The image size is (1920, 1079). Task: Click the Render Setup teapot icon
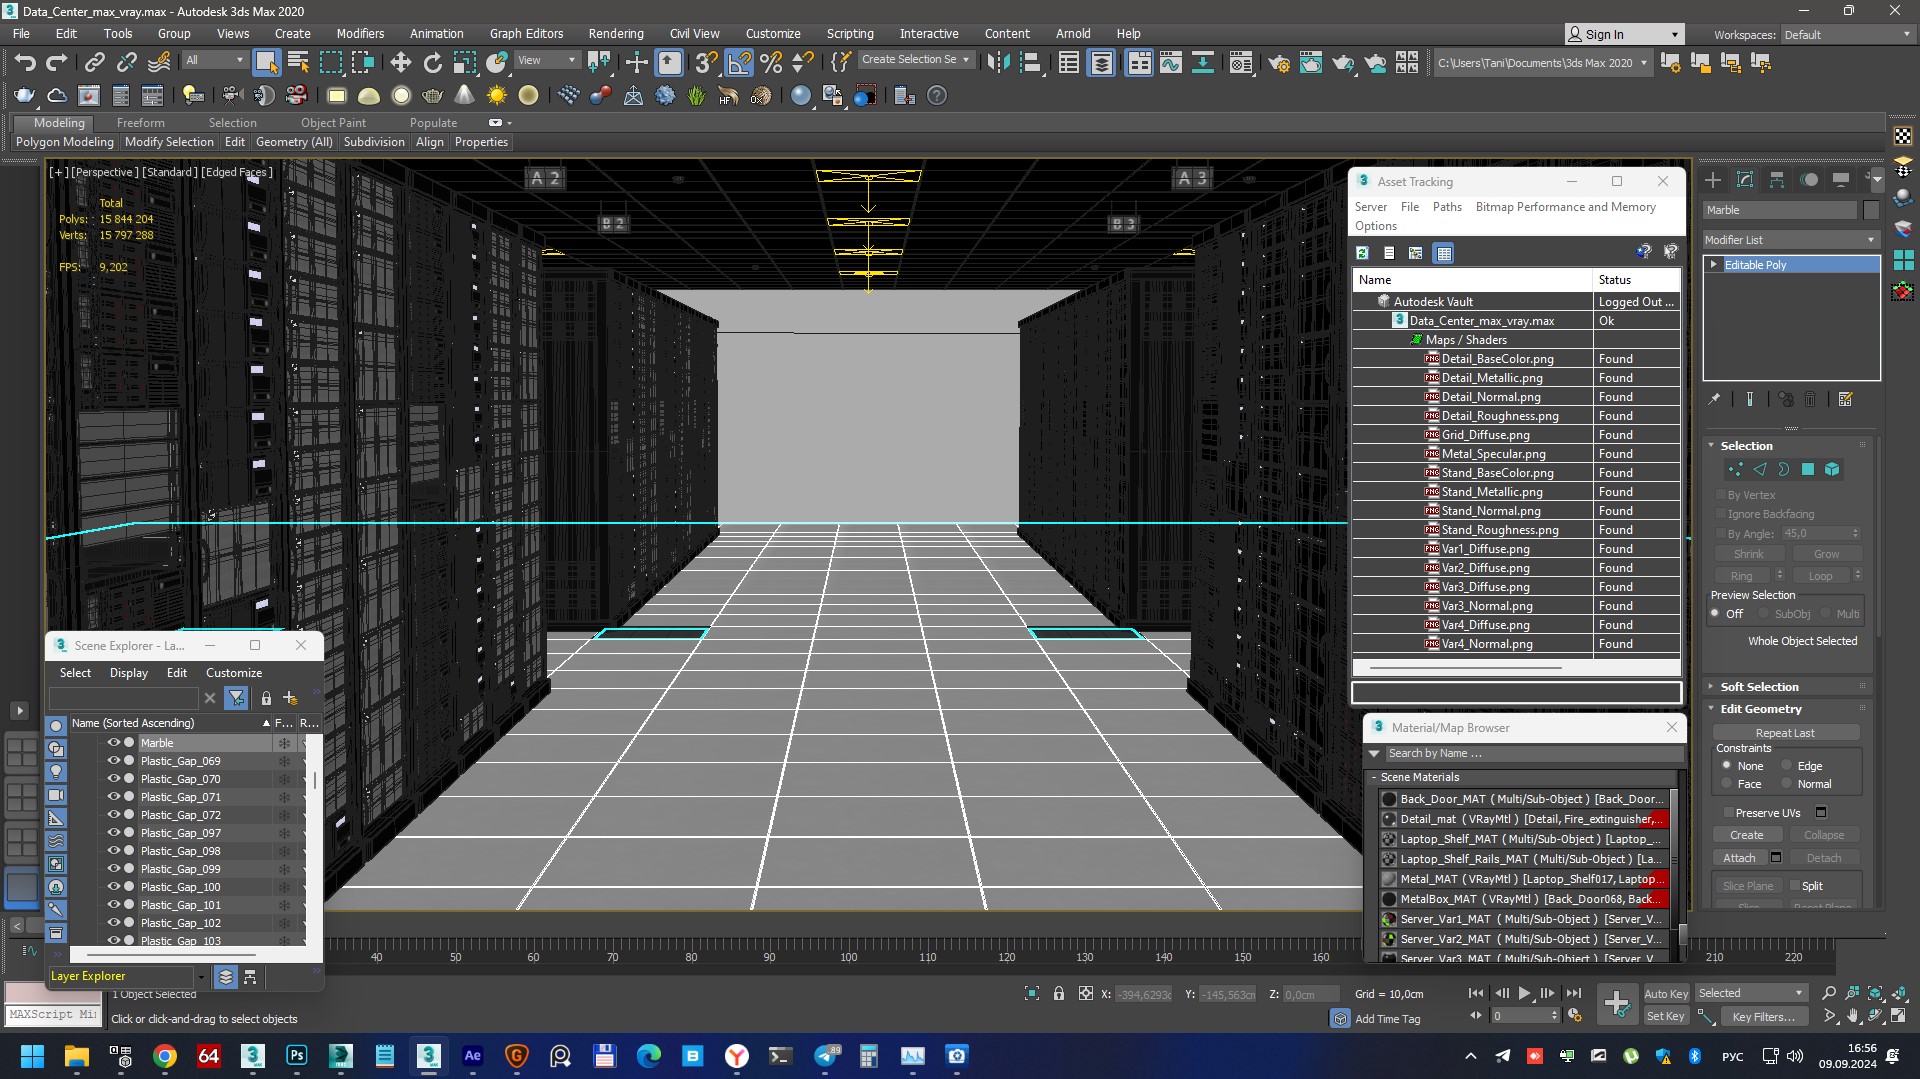point(1279,63)
